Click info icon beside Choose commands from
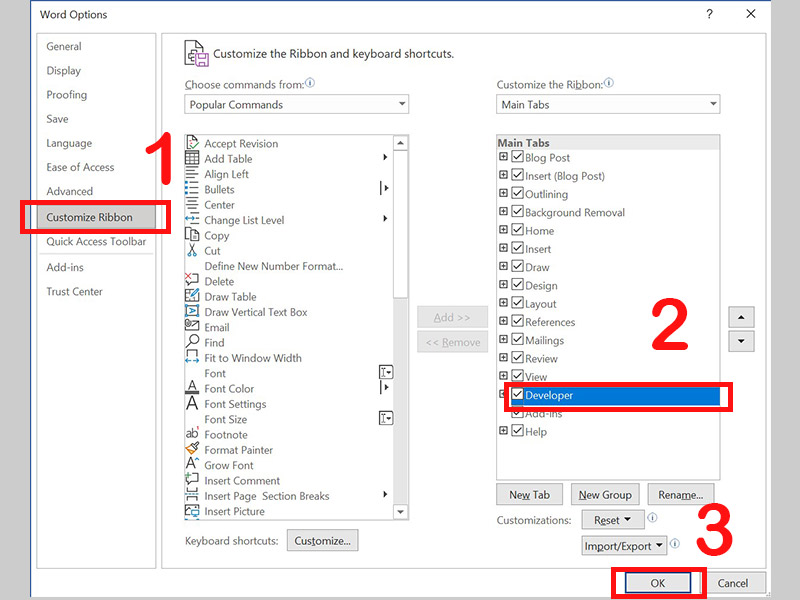Viewport: 800px width, 600px height. point(310,83)
